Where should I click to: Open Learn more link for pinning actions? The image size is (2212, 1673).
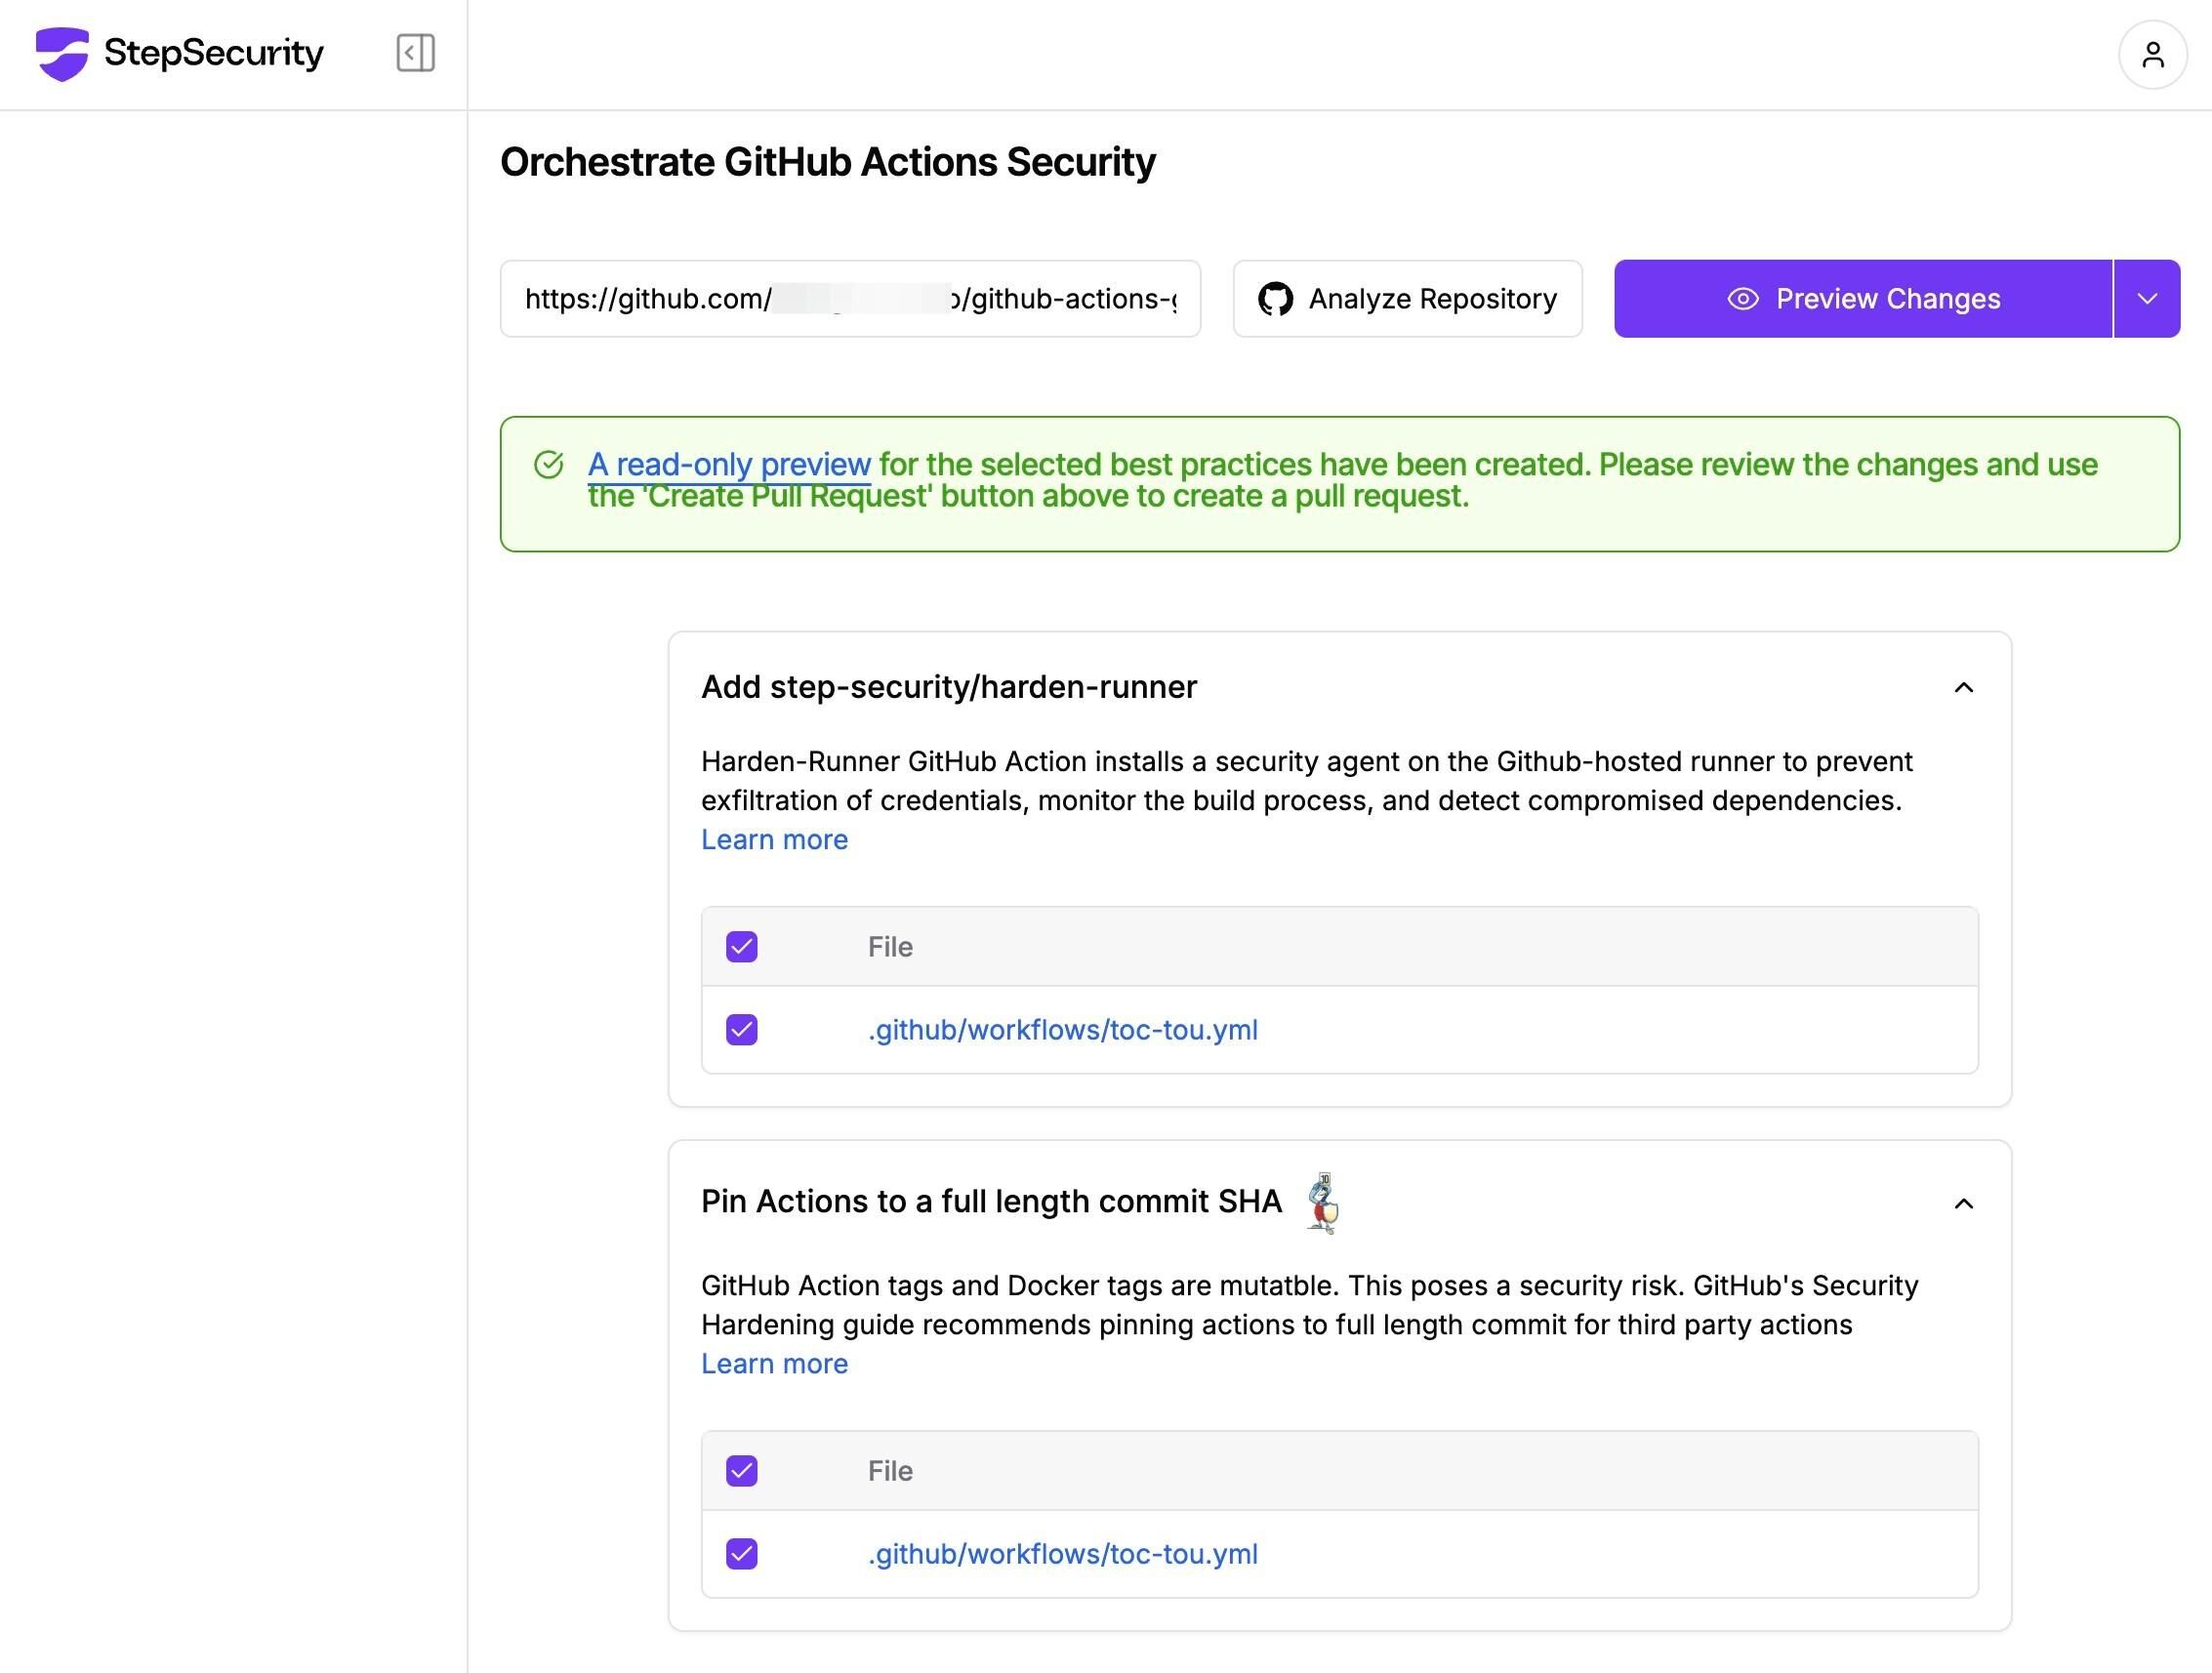pyautogui.click(x=774, y=1363)
